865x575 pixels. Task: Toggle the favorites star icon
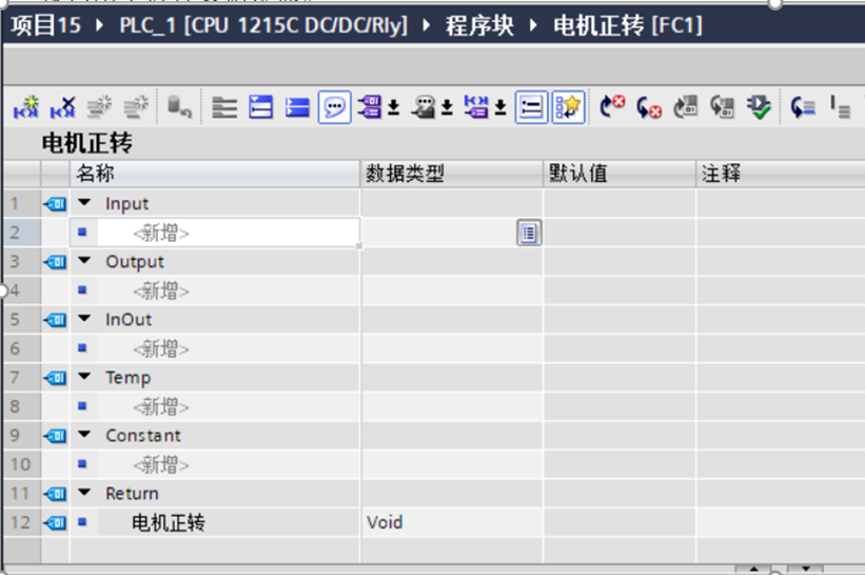pyautogui.click(x=568, y=107)
